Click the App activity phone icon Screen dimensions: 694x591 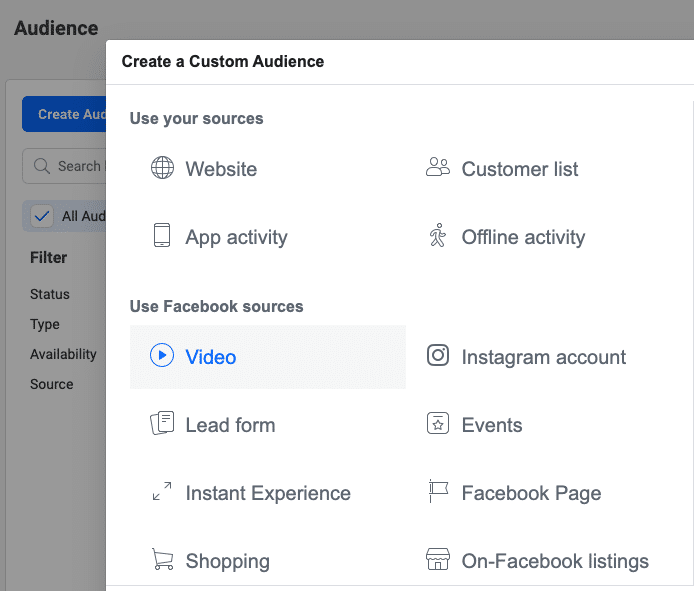pos(162,235)
